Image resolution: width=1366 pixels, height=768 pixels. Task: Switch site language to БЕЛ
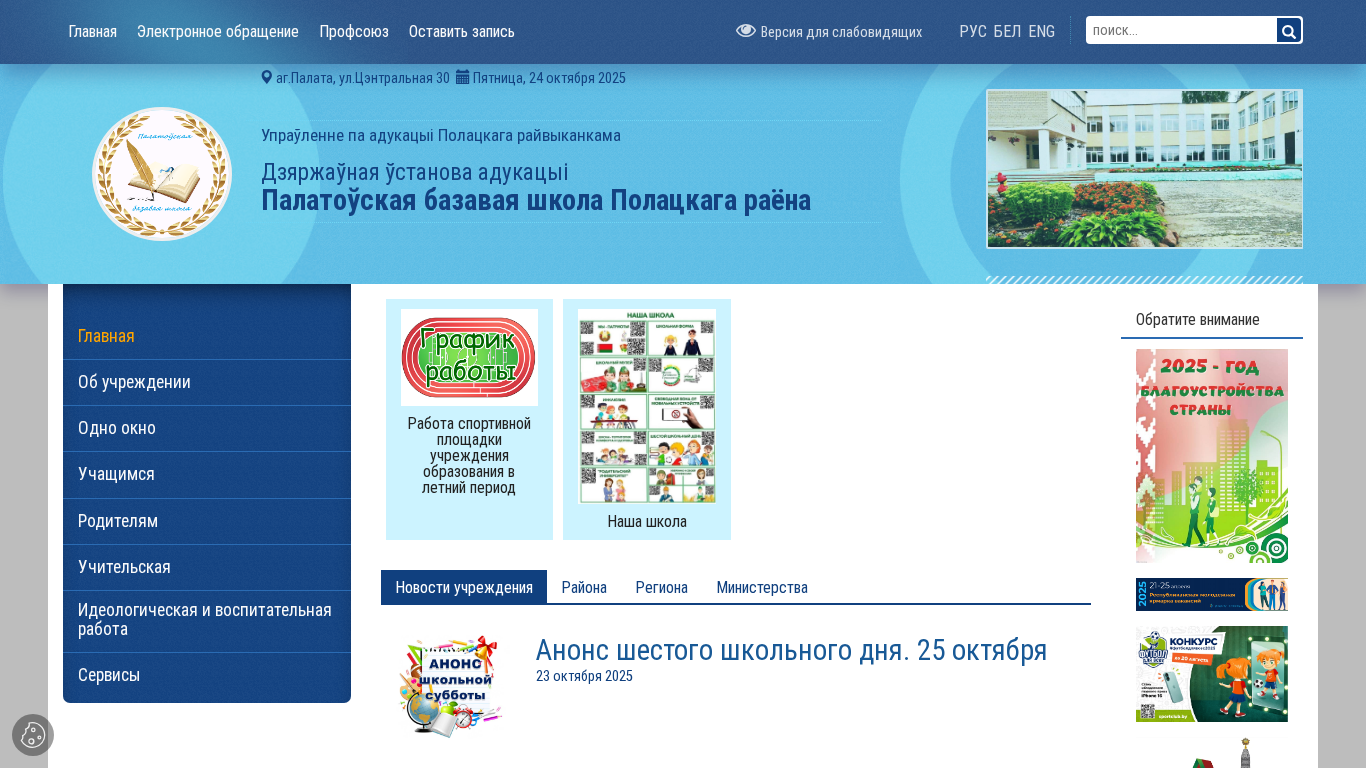(1007, 31)
